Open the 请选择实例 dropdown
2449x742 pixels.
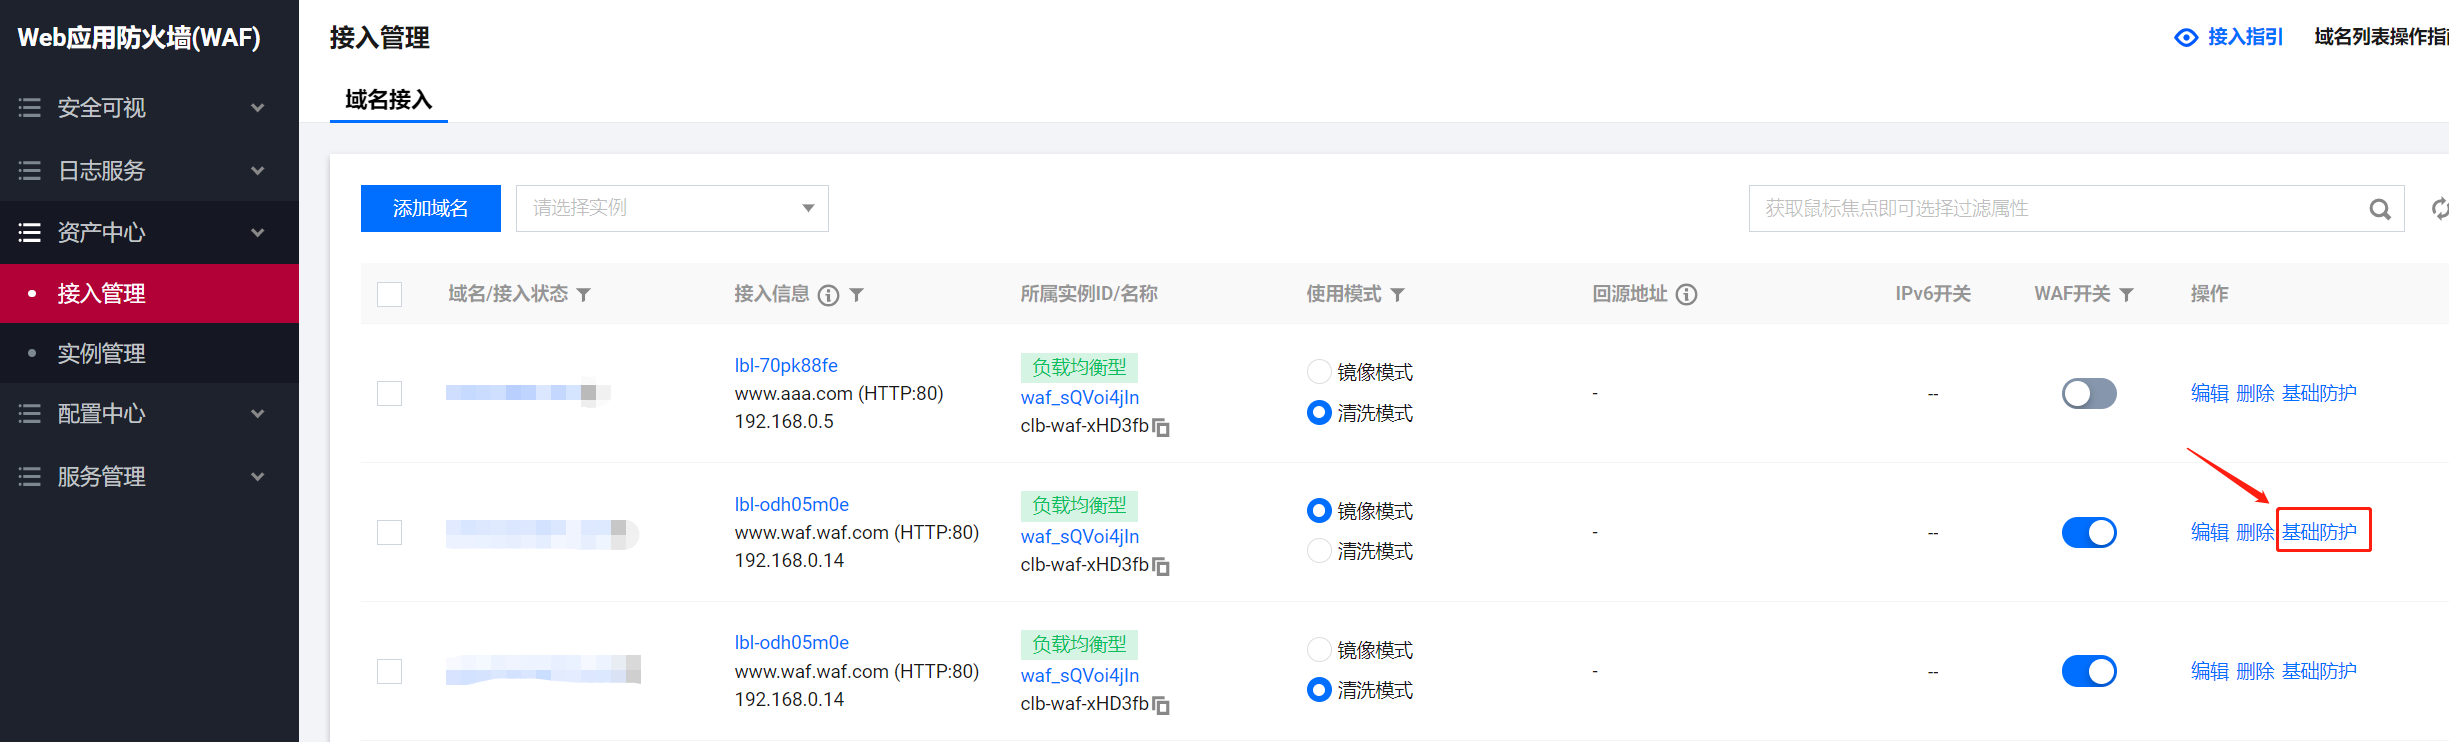coord(672,208)
